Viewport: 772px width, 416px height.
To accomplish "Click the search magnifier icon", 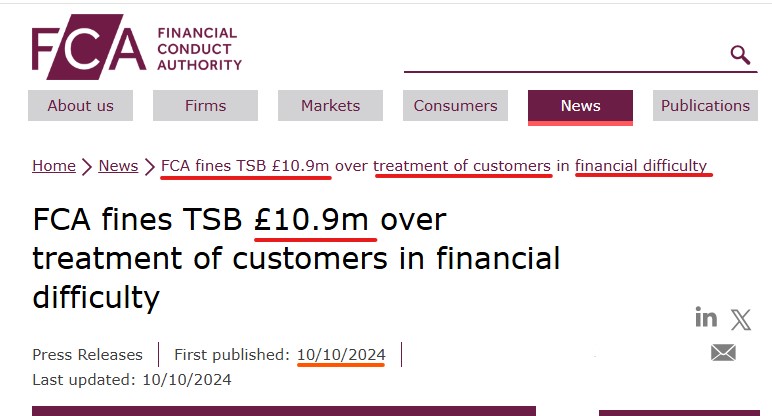I will pos(740,55).
